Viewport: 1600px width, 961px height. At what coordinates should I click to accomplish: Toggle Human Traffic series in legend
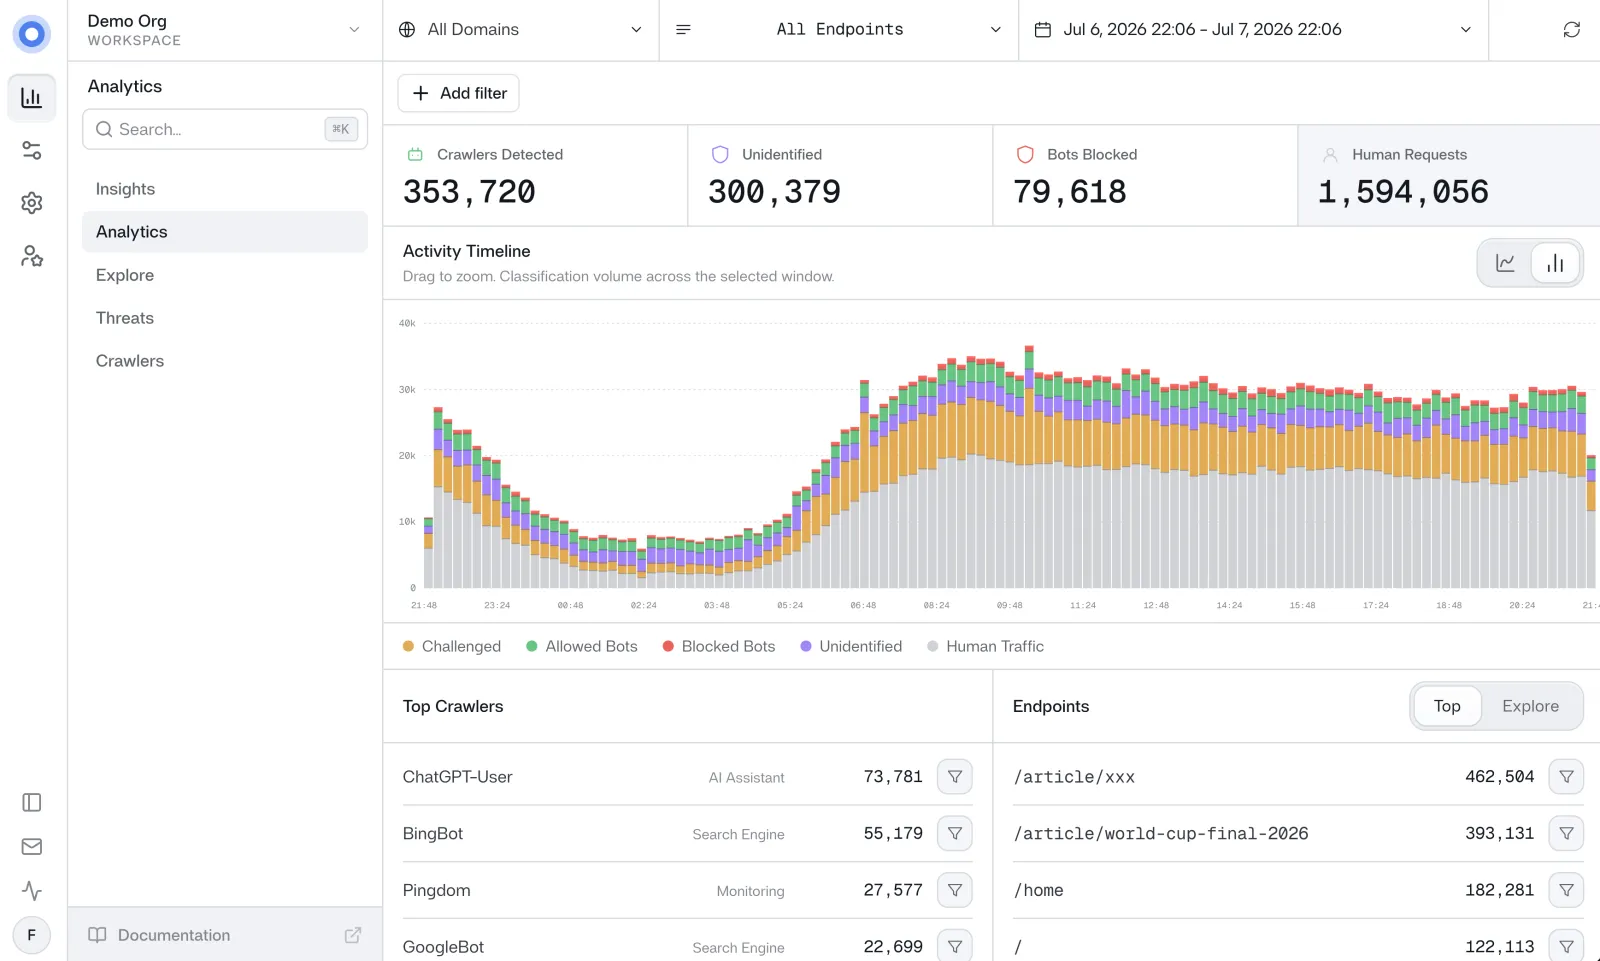point(985,647)
